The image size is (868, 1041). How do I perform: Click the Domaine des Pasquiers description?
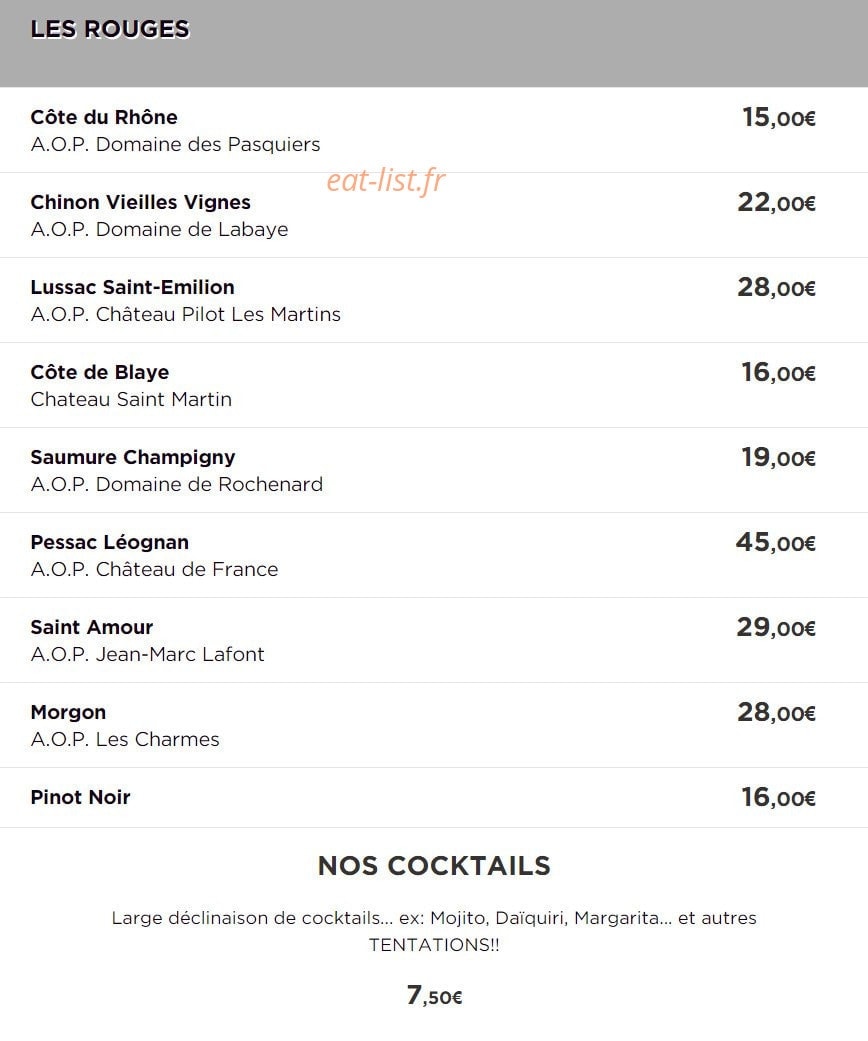[x=175, y=145]
